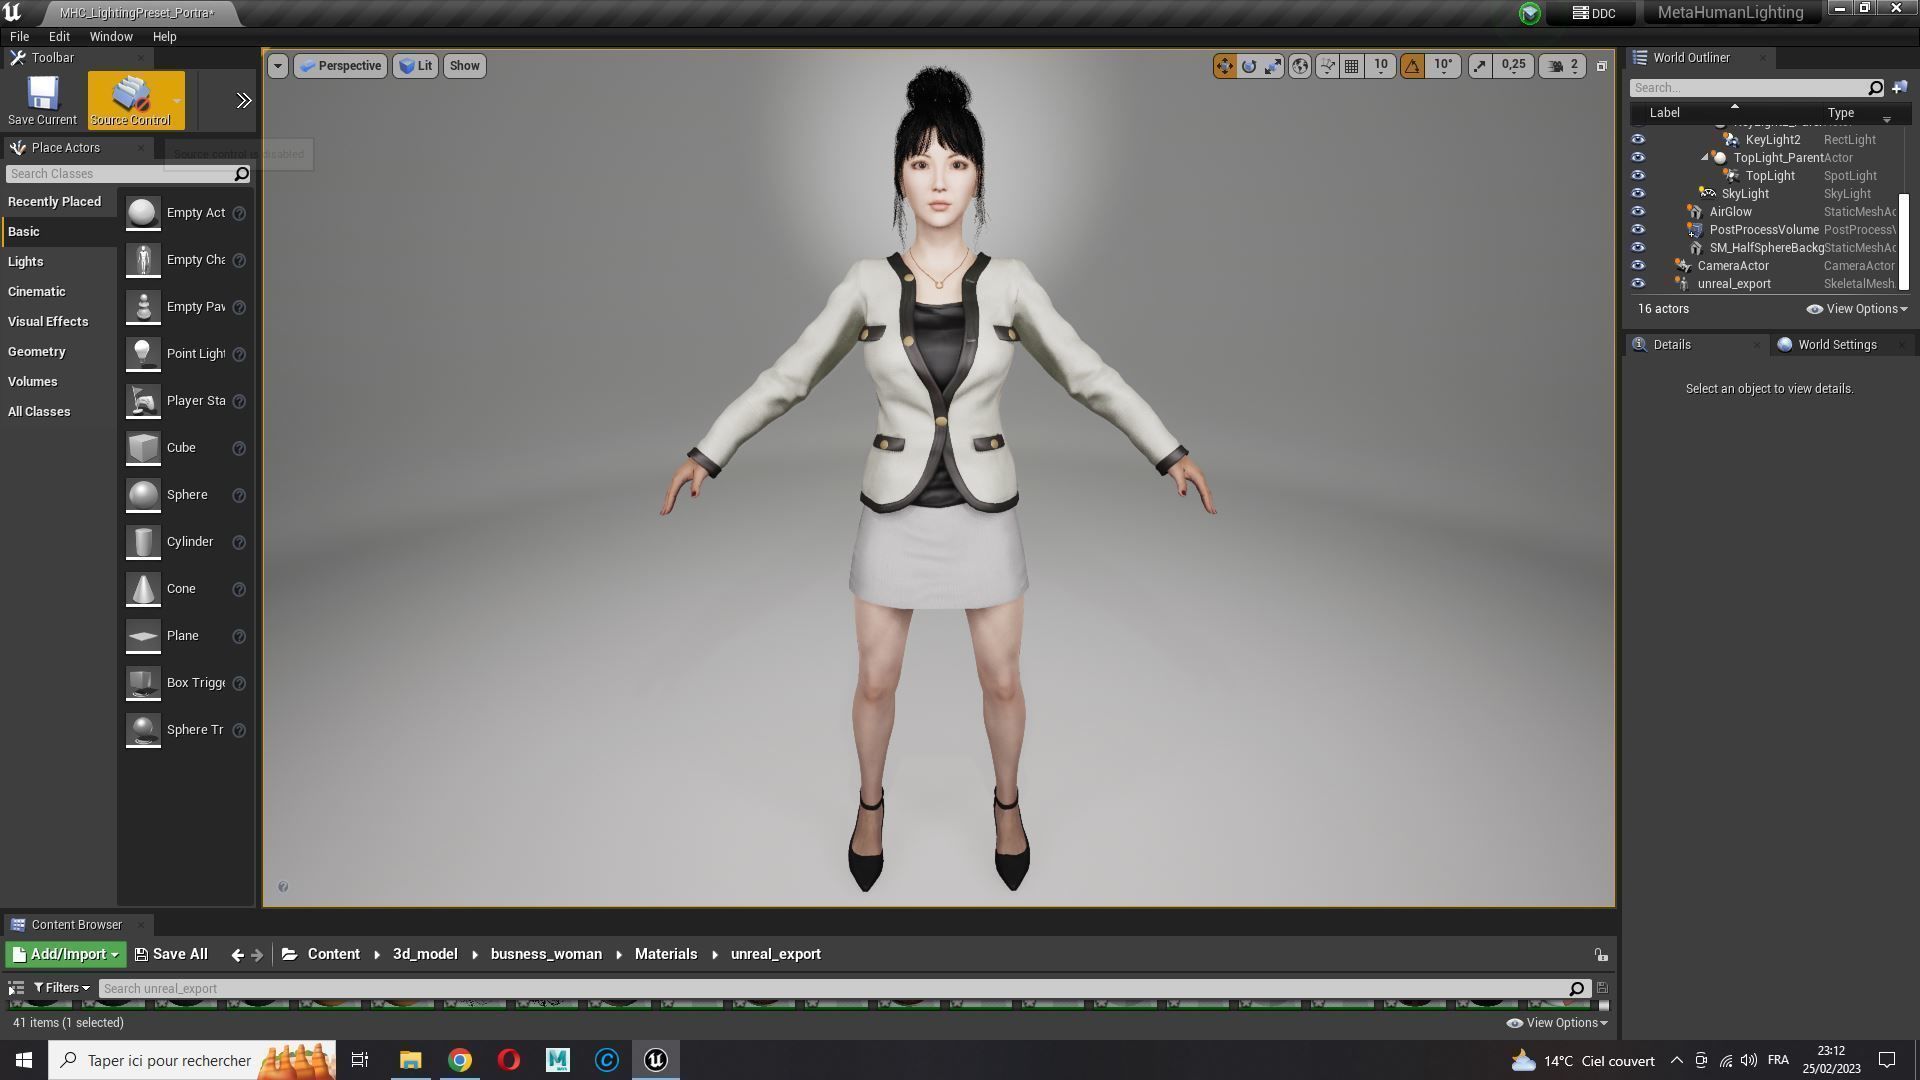Open the Lit view mode dropdown

click(415, 66)
